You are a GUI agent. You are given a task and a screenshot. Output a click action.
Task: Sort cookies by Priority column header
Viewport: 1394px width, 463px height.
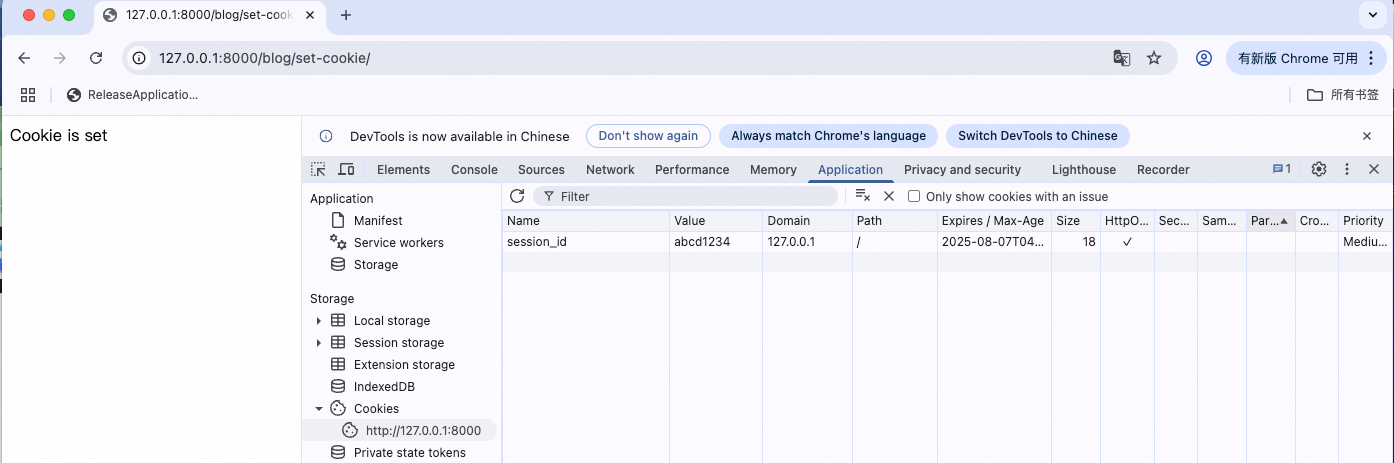tap(1365, 221)
